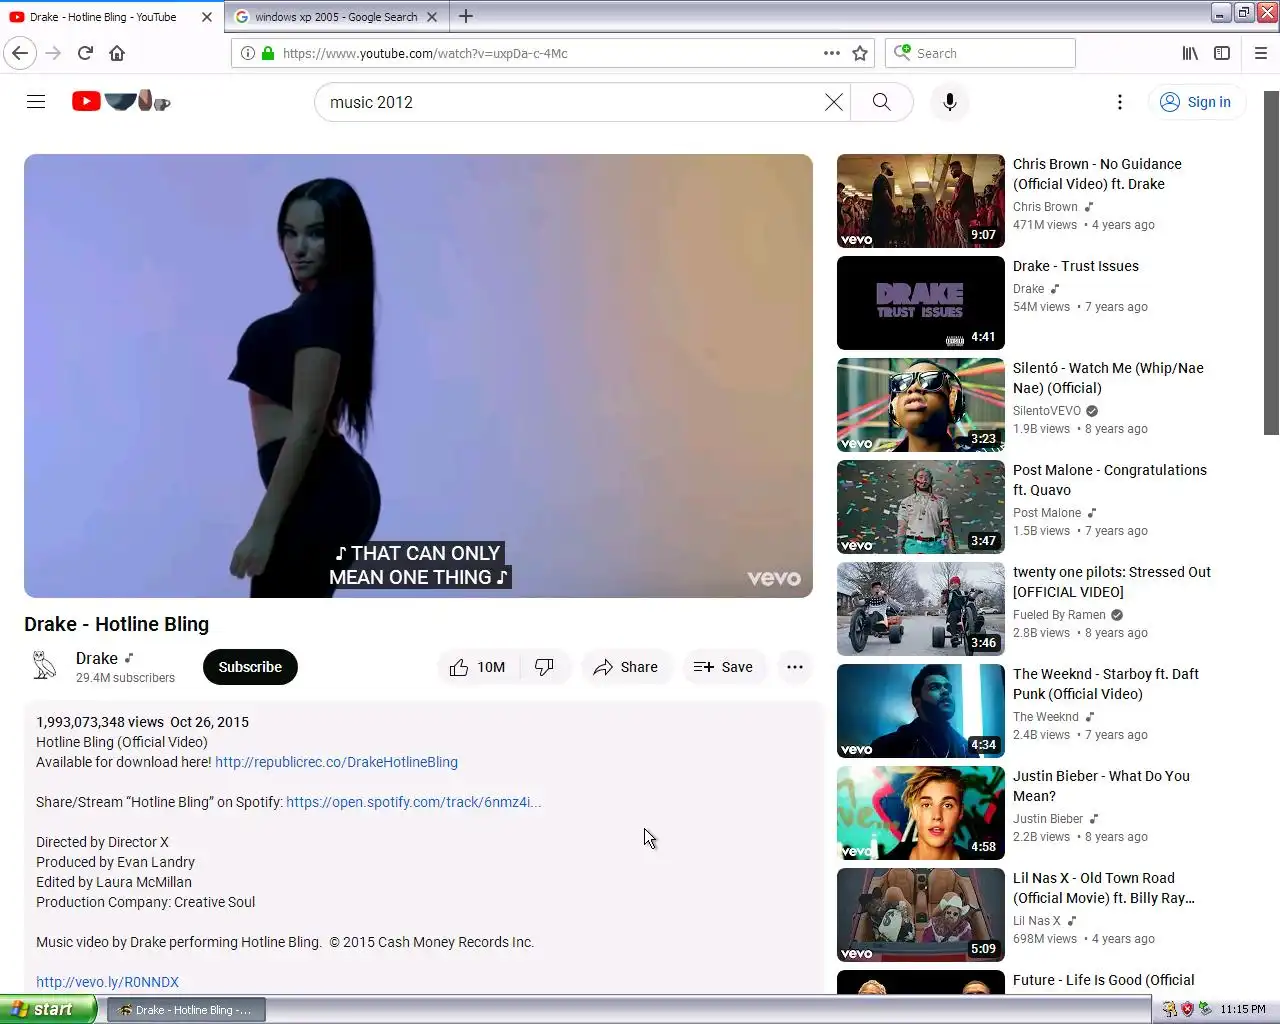Clear the YouTube search text with X
The height and width of the screenshot is (1024, 1280).
click(x=833, y=102)
